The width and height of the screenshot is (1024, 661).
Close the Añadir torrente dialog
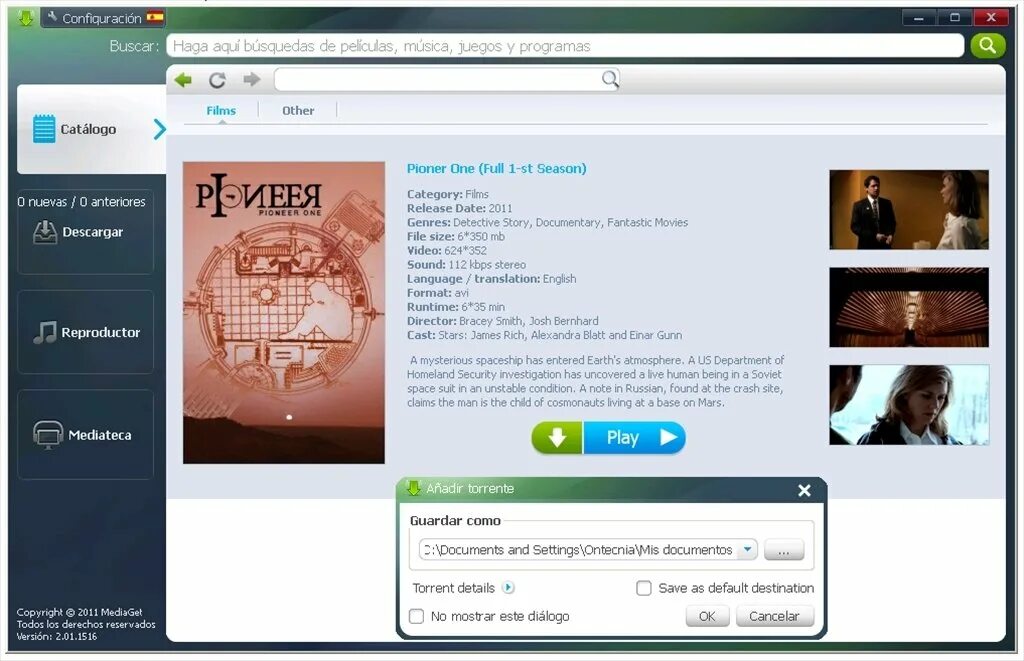tap(805, 490)
